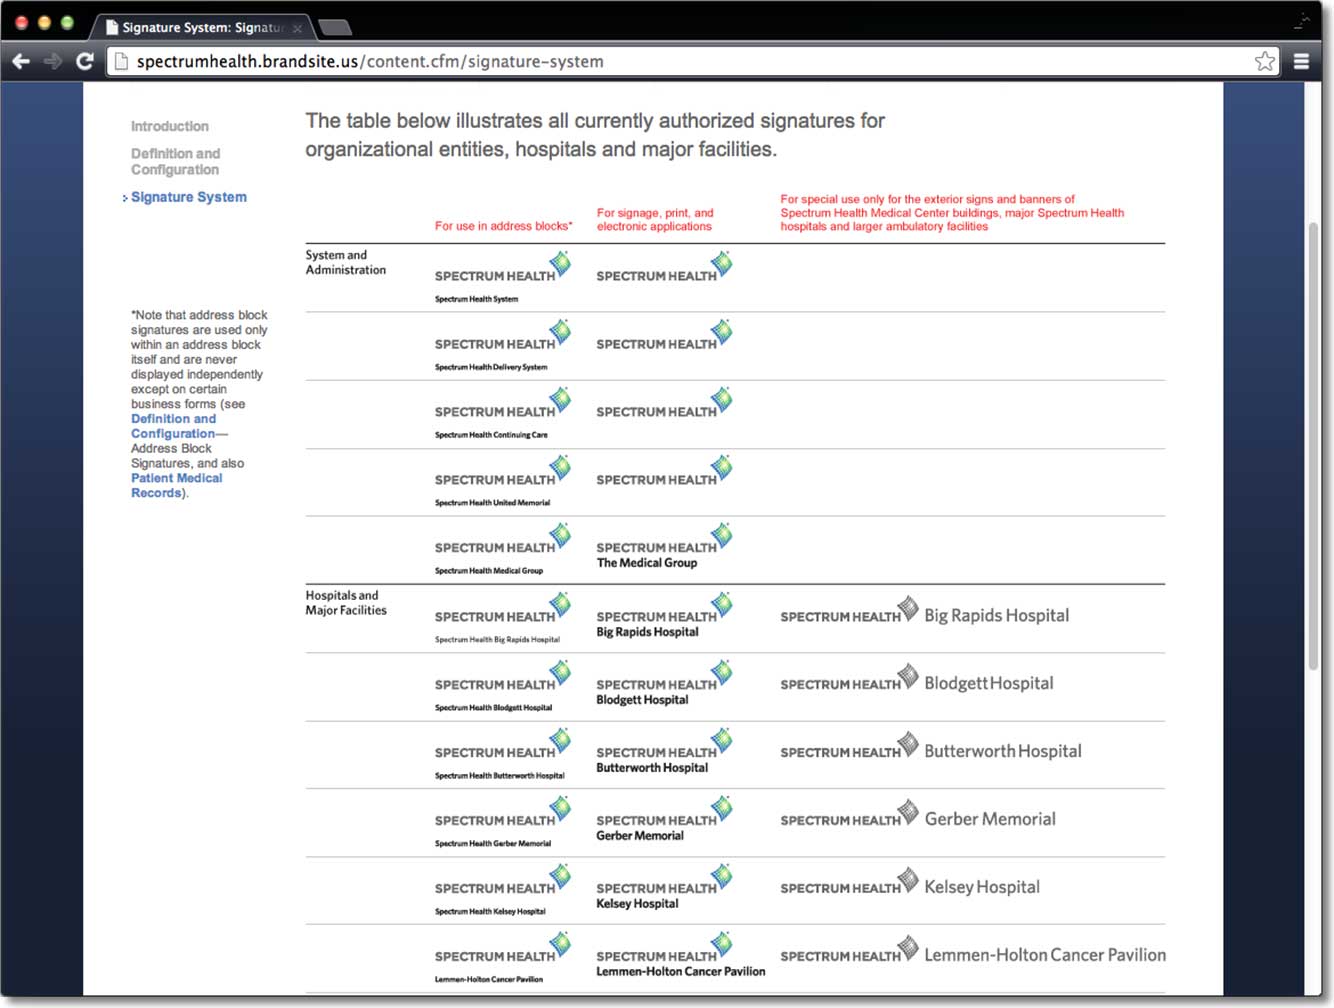The image size is (1334, 1008).
Task: Open Definition and Configuration in the sidebar menu
Action: (x=176, y=161)
